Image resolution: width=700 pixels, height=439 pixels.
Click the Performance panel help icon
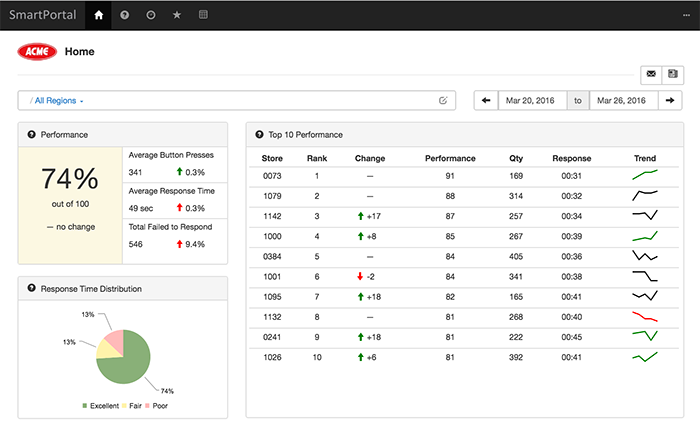pos(31,134)
